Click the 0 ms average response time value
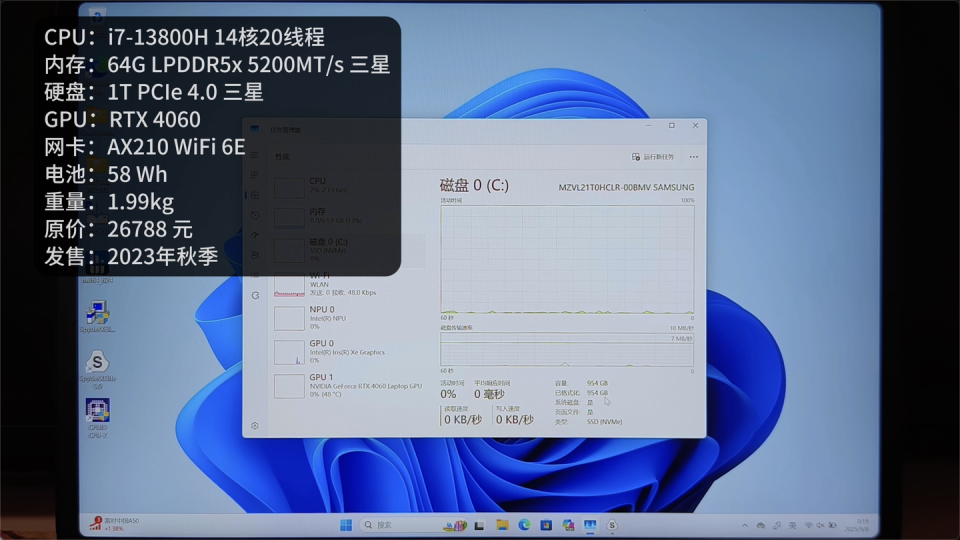This screenshot has height=540, width=960. tap(489, 394)
